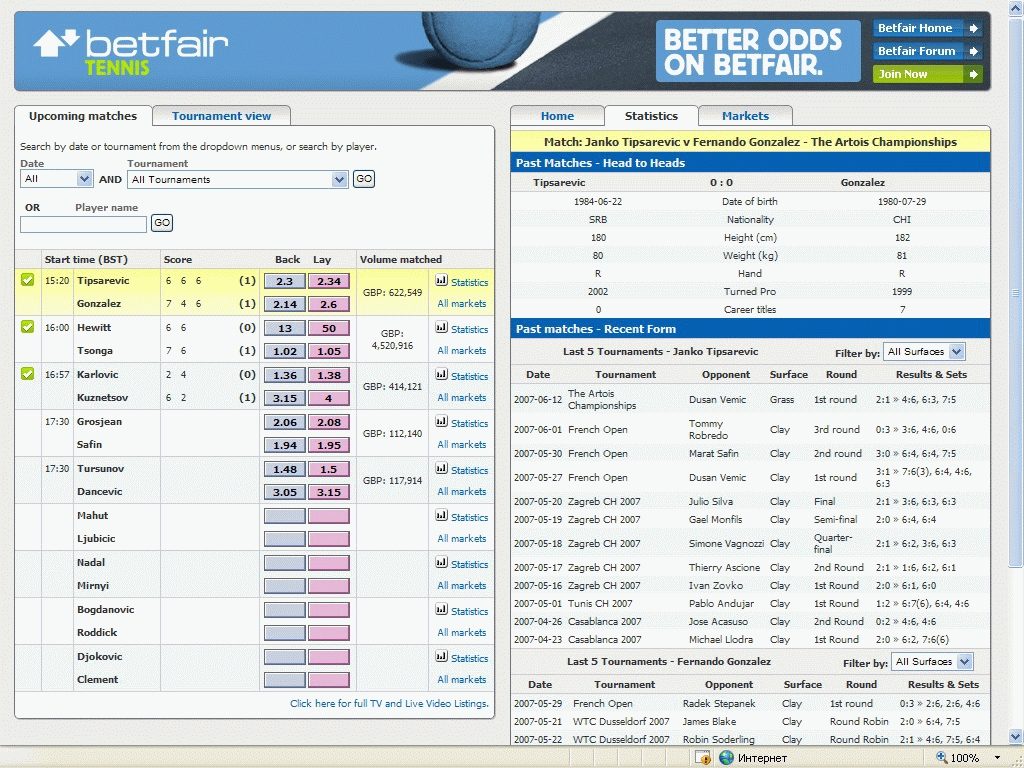This screenshot has width=1024, height=768.
Task: Click Statistics chart icon for Tipsarevic match
Action: 441,282
